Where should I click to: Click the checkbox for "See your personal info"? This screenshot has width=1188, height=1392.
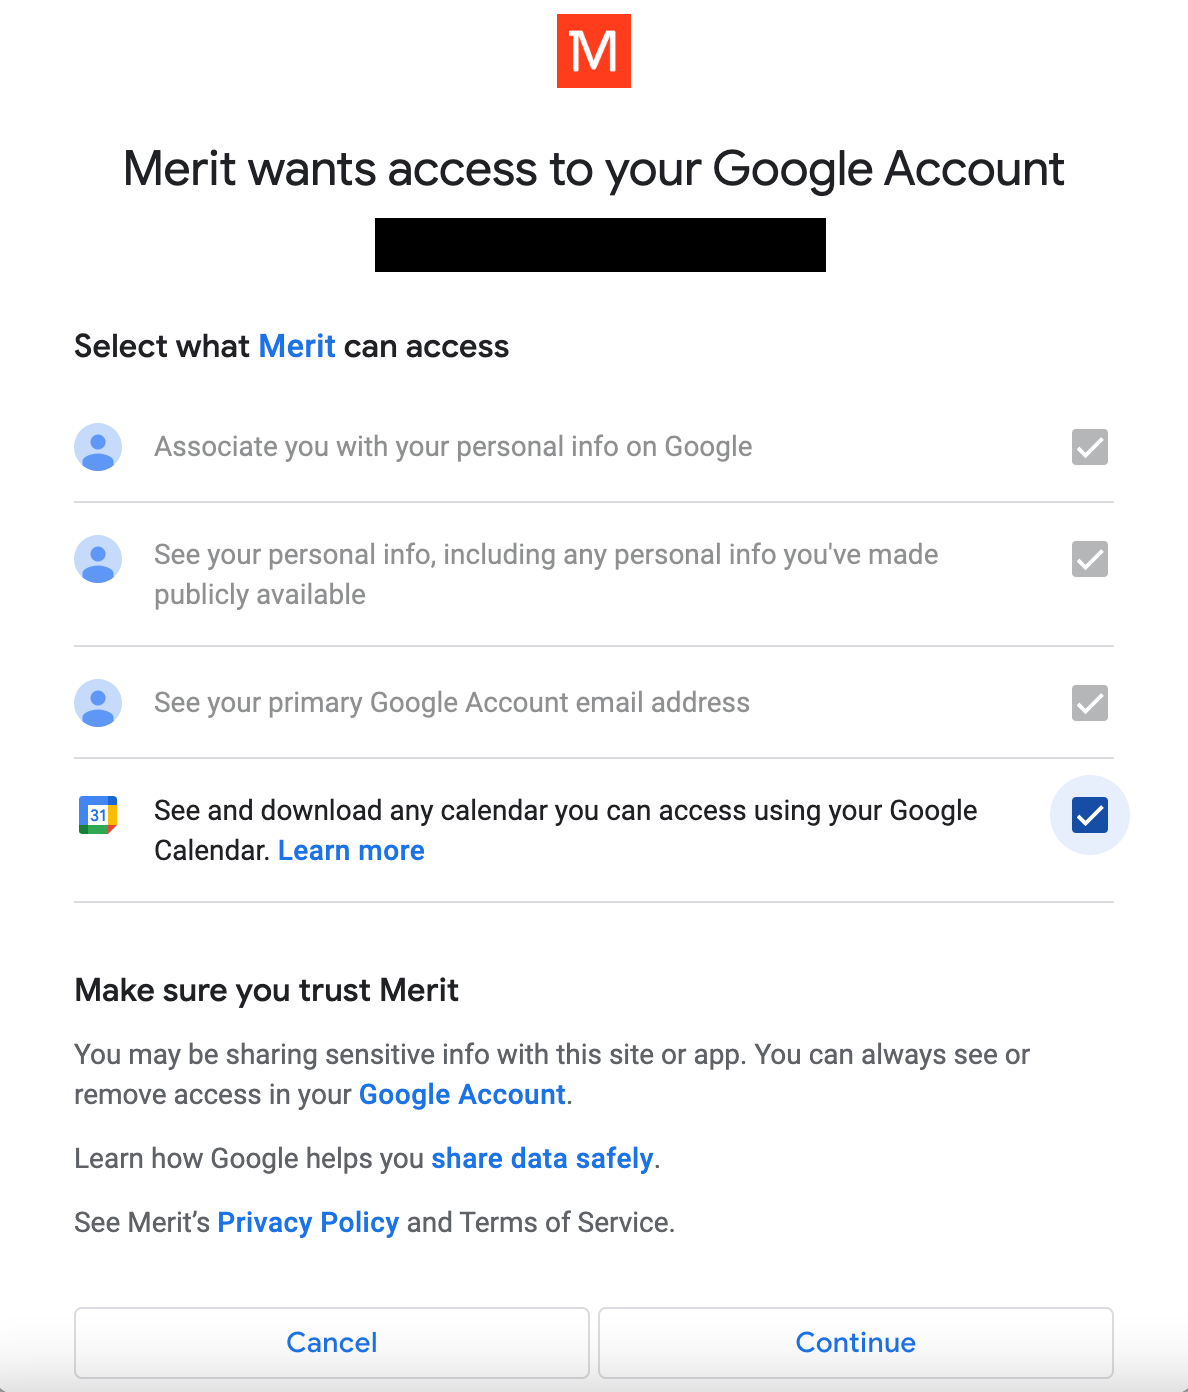1089,559
